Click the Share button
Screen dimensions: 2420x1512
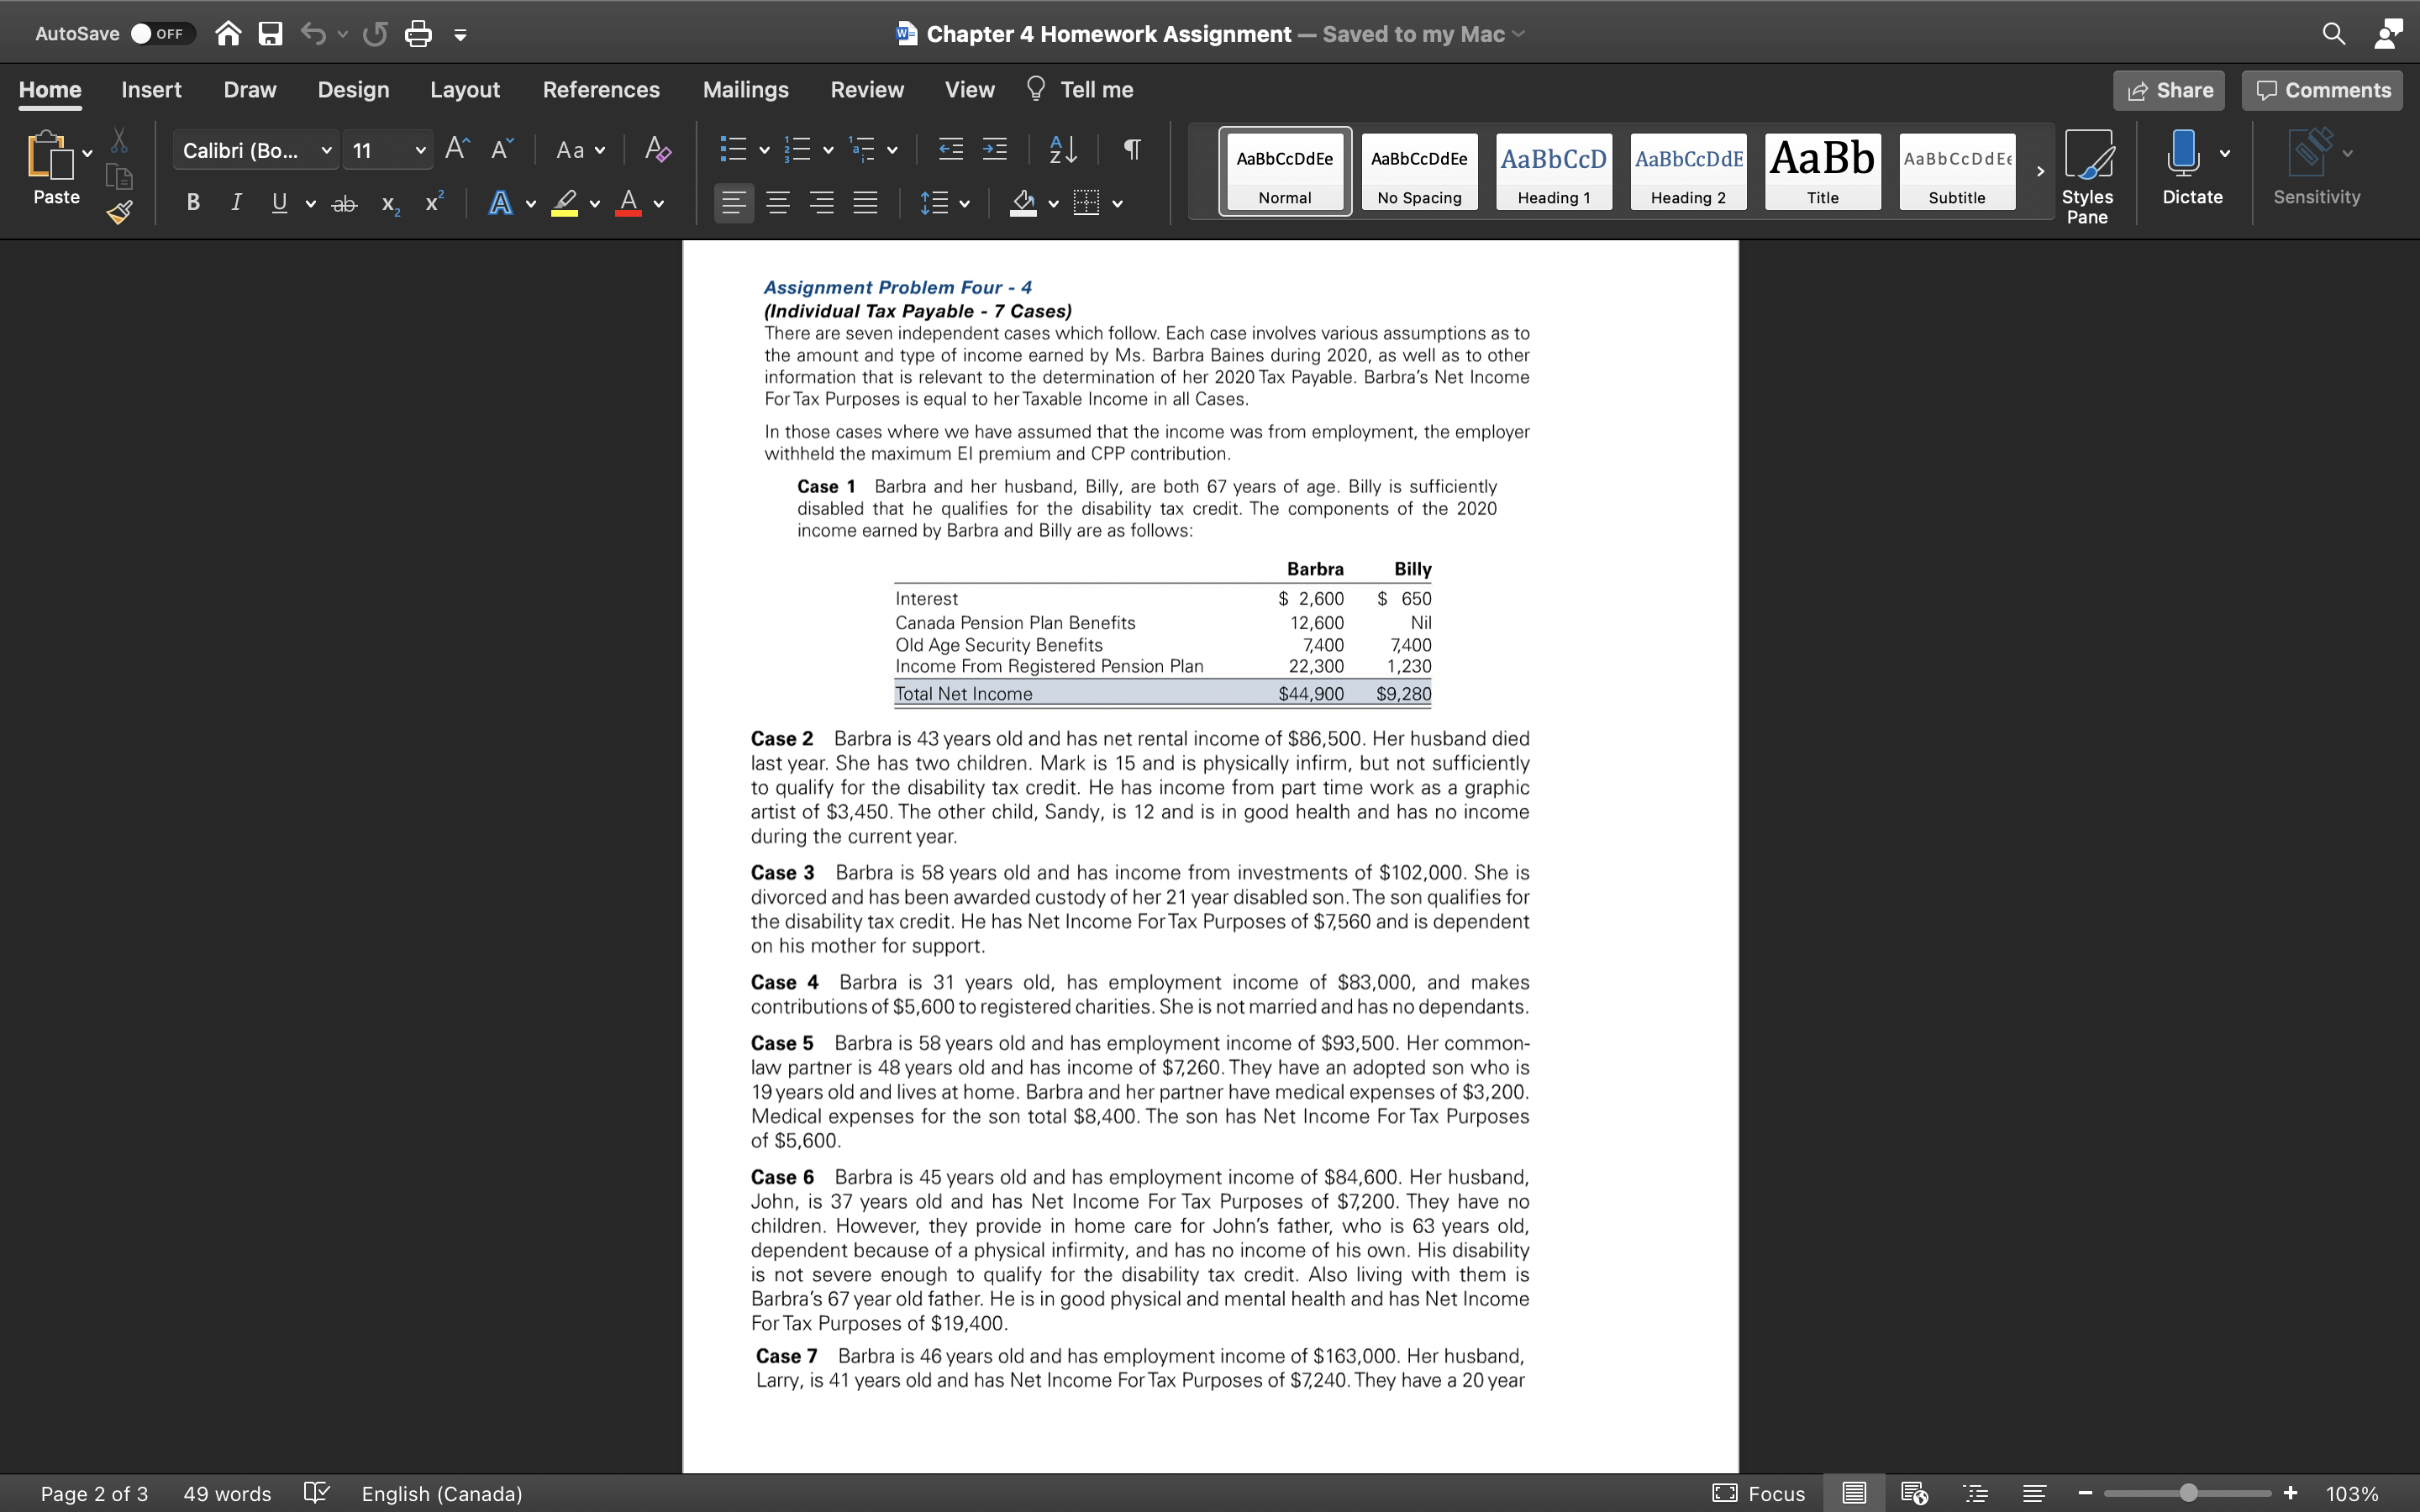[x=2169, y=90]
